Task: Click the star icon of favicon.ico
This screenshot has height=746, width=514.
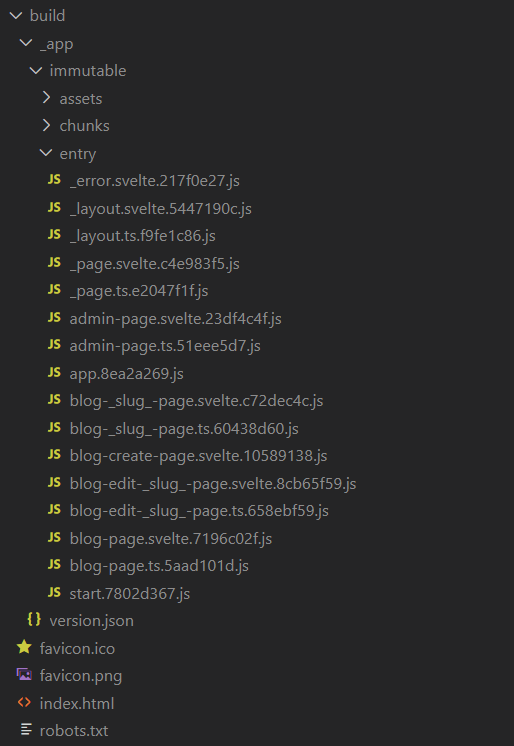Action: click(x=24, y=647)
